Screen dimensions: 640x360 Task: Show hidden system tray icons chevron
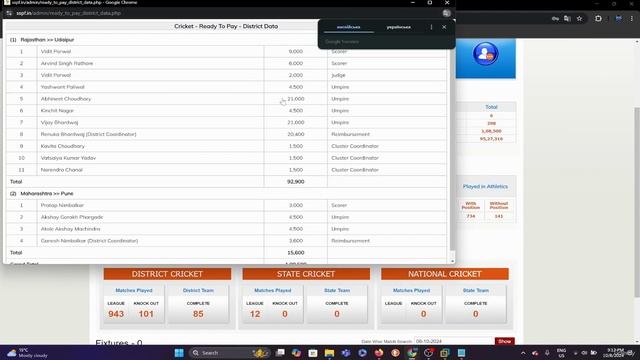[x=523, y=353]
